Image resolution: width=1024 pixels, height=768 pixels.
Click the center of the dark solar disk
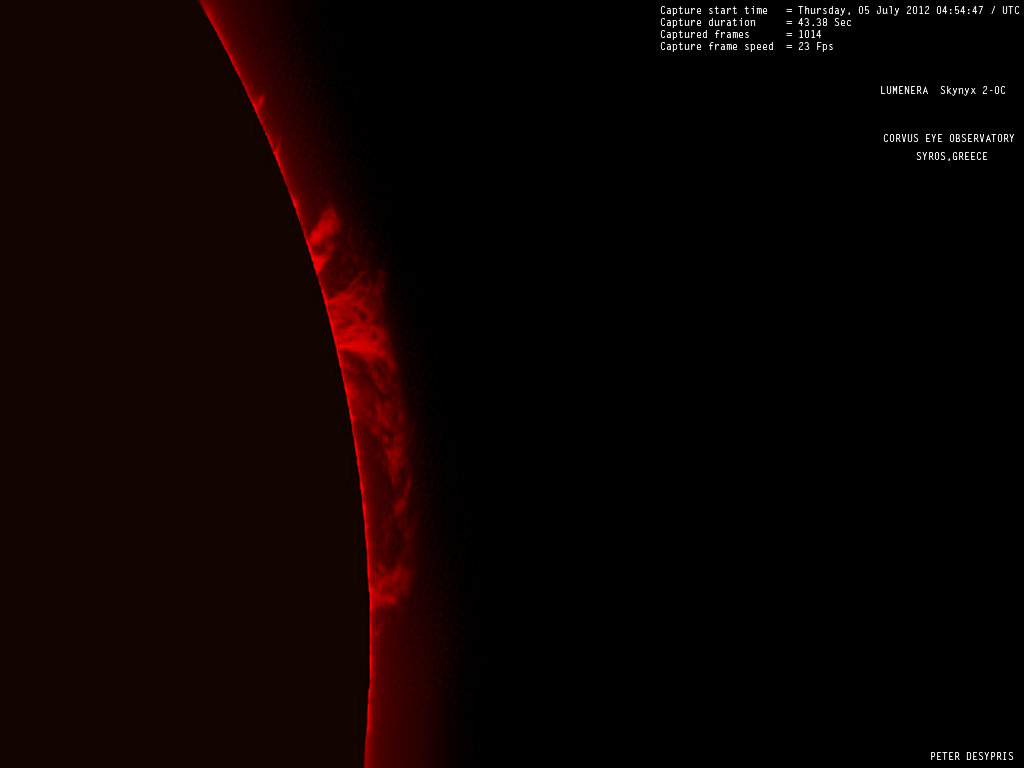pyautogui.click(x=150, y=400)
